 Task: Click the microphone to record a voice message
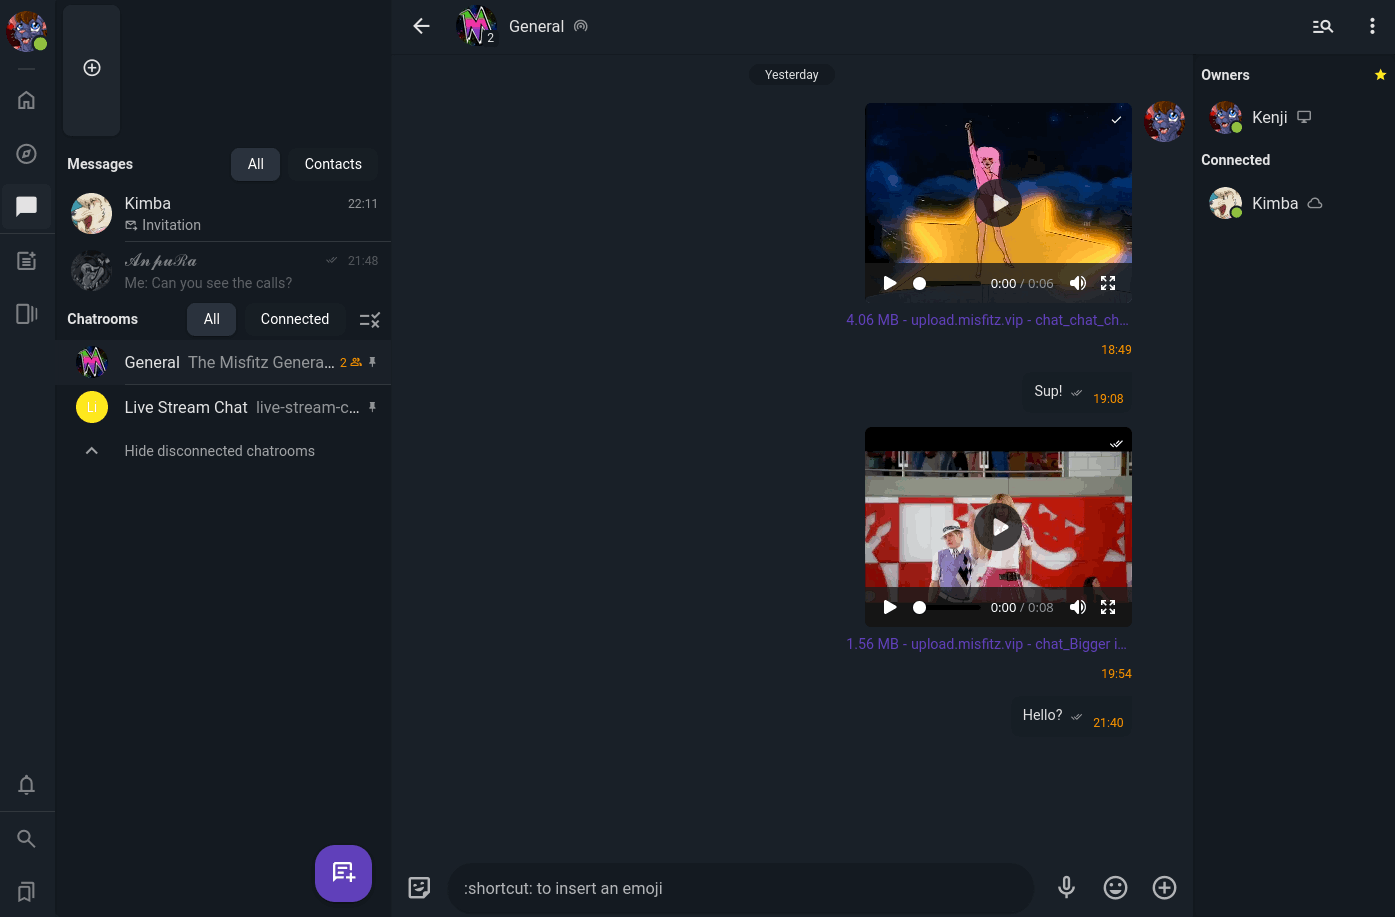point(1066,887)
